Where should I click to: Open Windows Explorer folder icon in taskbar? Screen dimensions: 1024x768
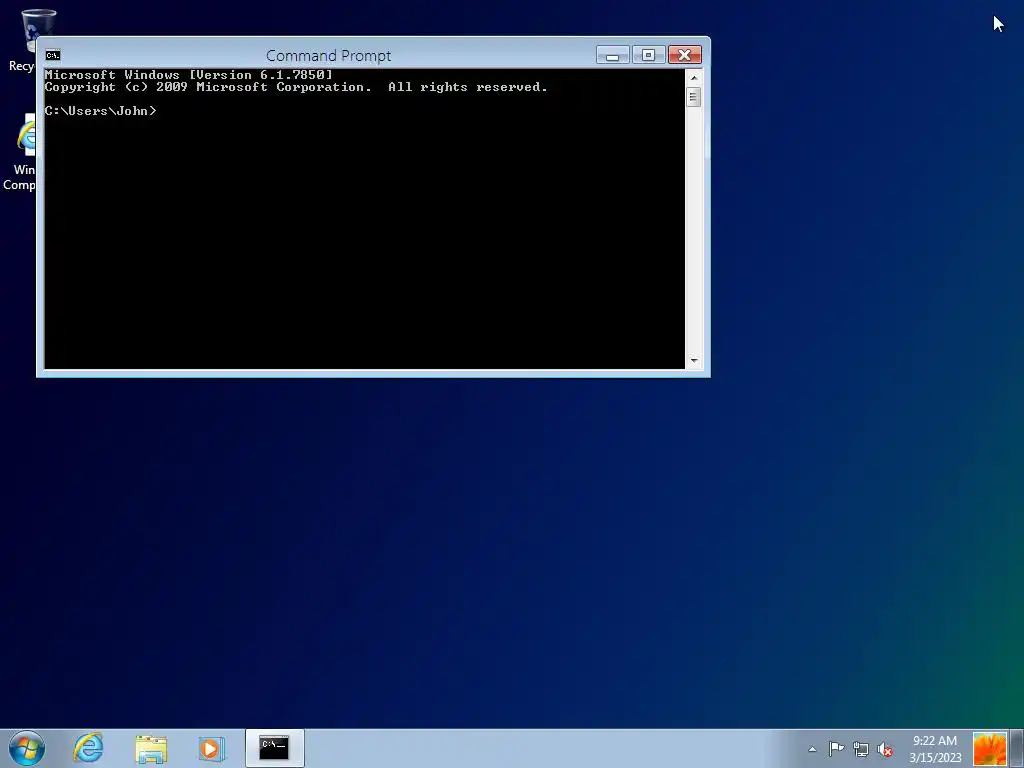point(151,748)
